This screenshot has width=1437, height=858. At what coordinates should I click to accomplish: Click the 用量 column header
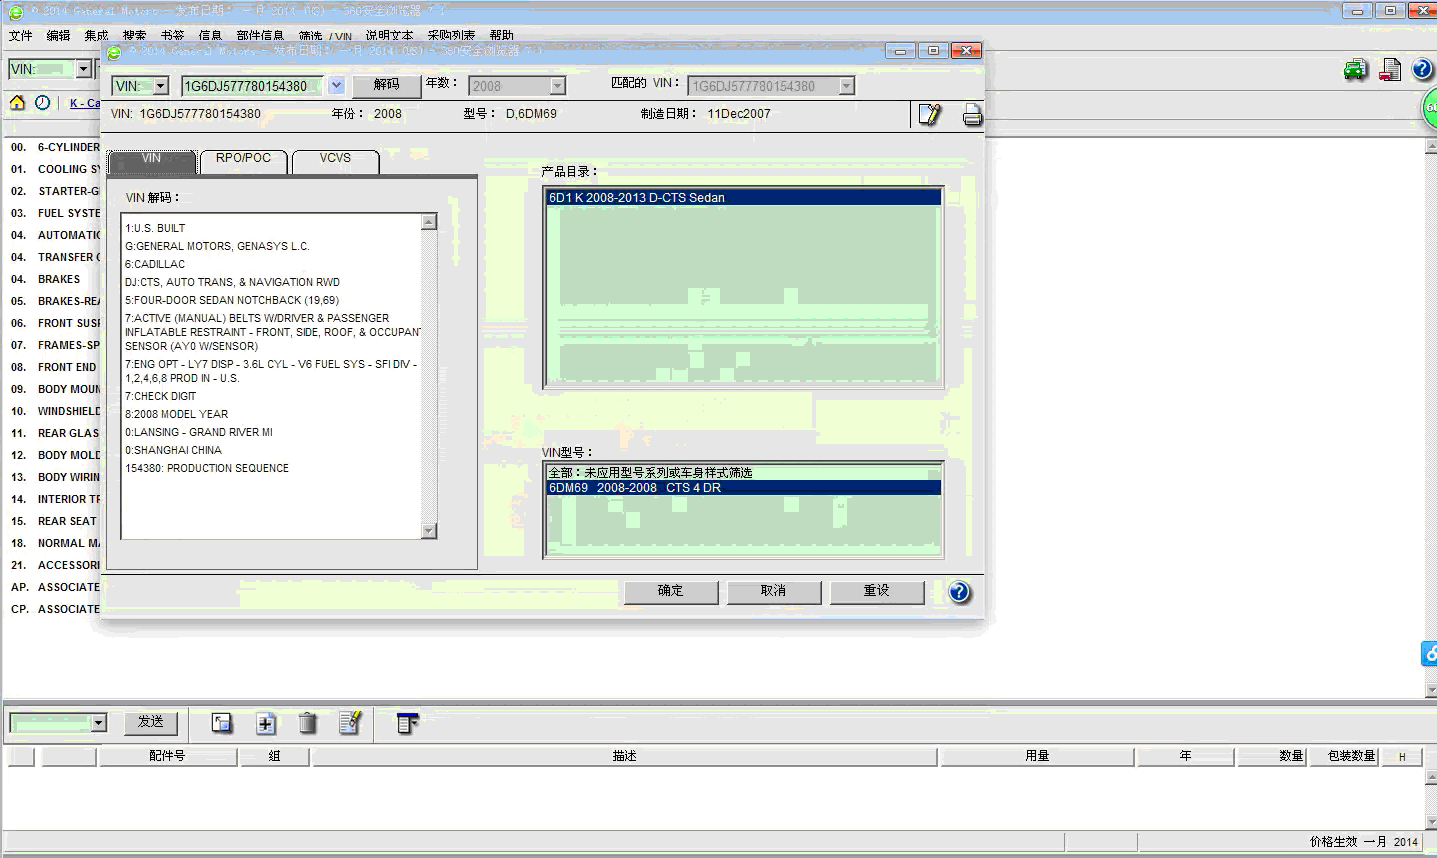[x=1037, y=756]
